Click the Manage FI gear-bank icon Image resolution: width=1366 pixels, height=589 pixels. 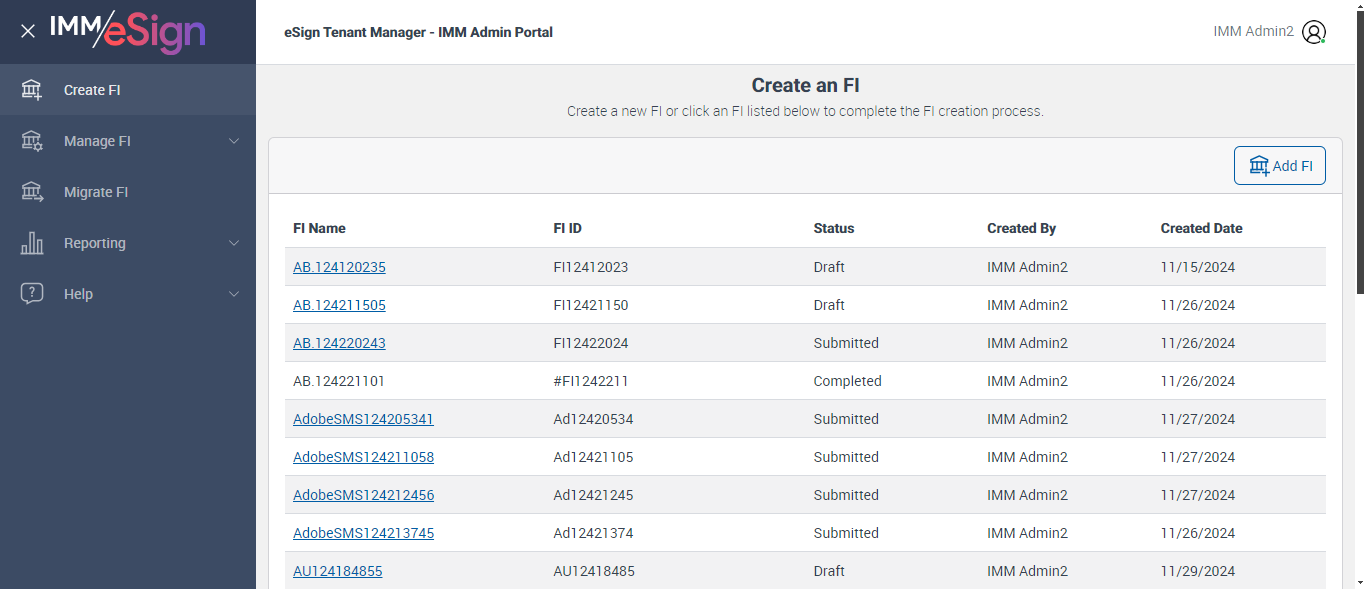pyautogui.click(x=32, y=141)
